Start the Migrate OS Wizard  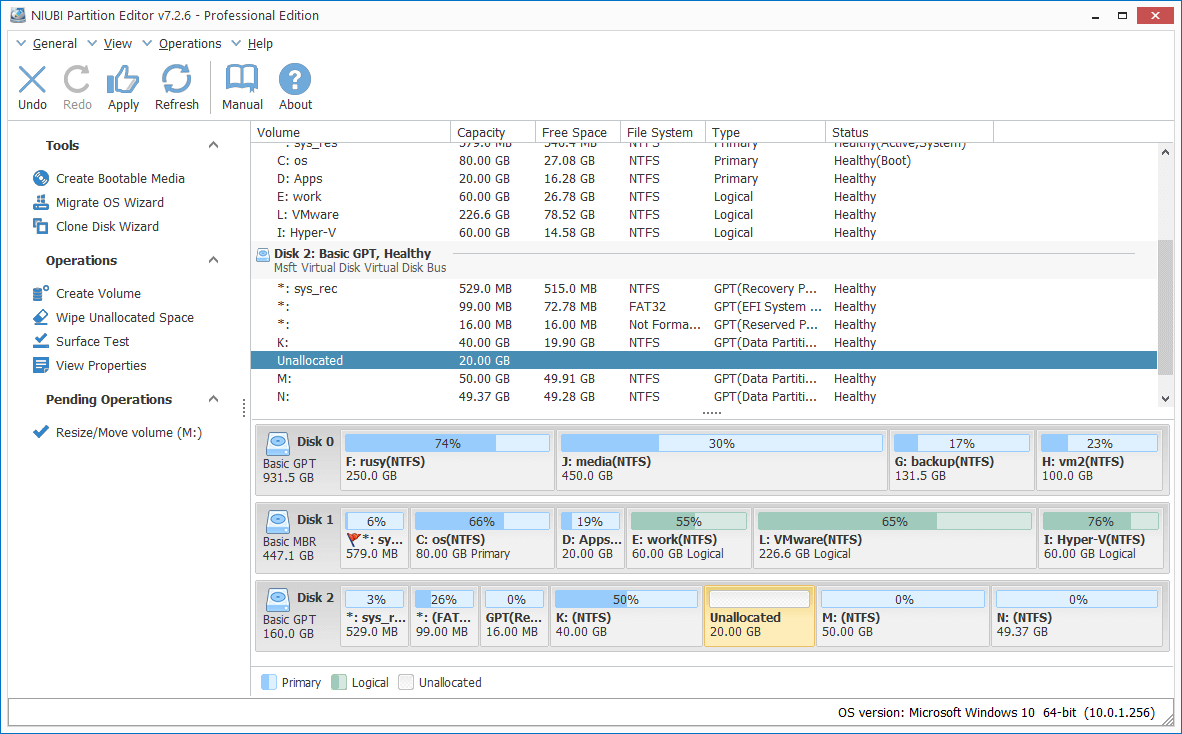click(109, 202)
